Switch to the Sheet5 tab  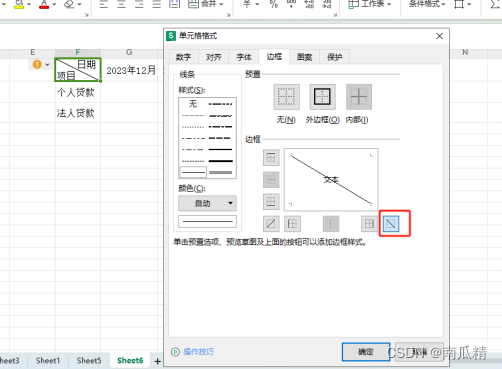pyautogui.click(x=89, y=361)
